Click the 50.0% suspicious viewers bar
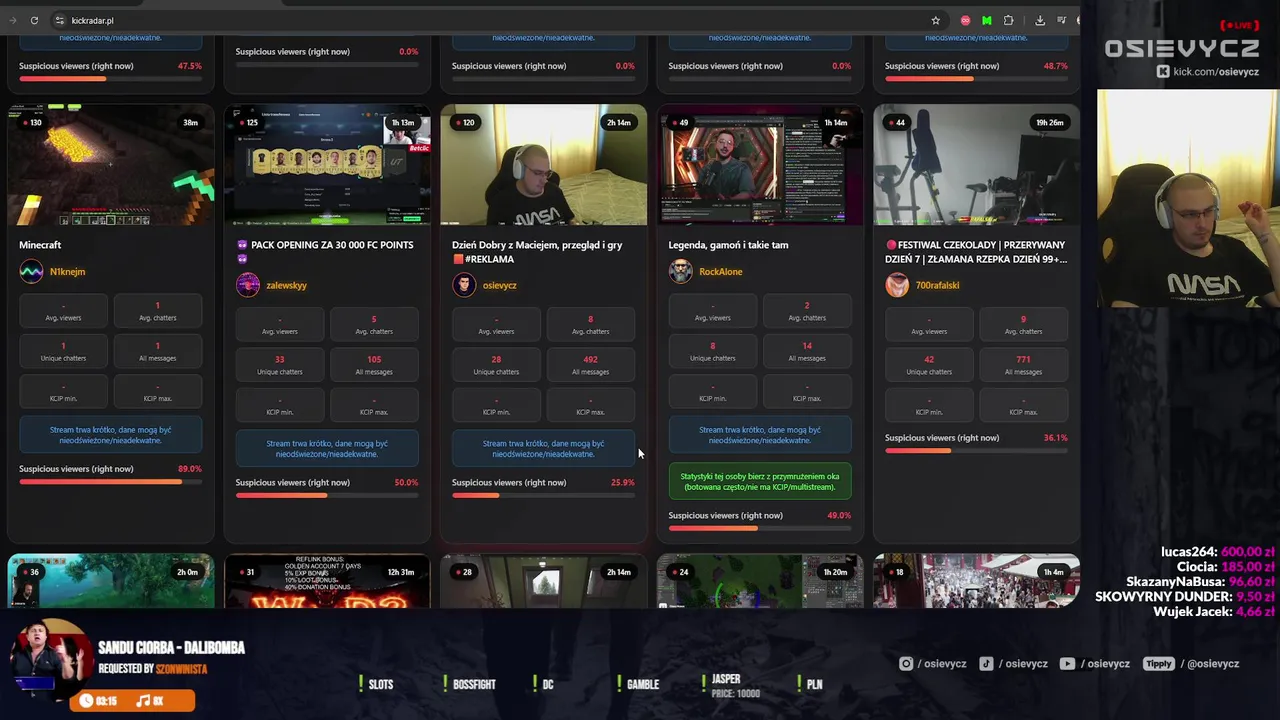The height and width of the screenshot is (720, 1280). tap(327, 496)
